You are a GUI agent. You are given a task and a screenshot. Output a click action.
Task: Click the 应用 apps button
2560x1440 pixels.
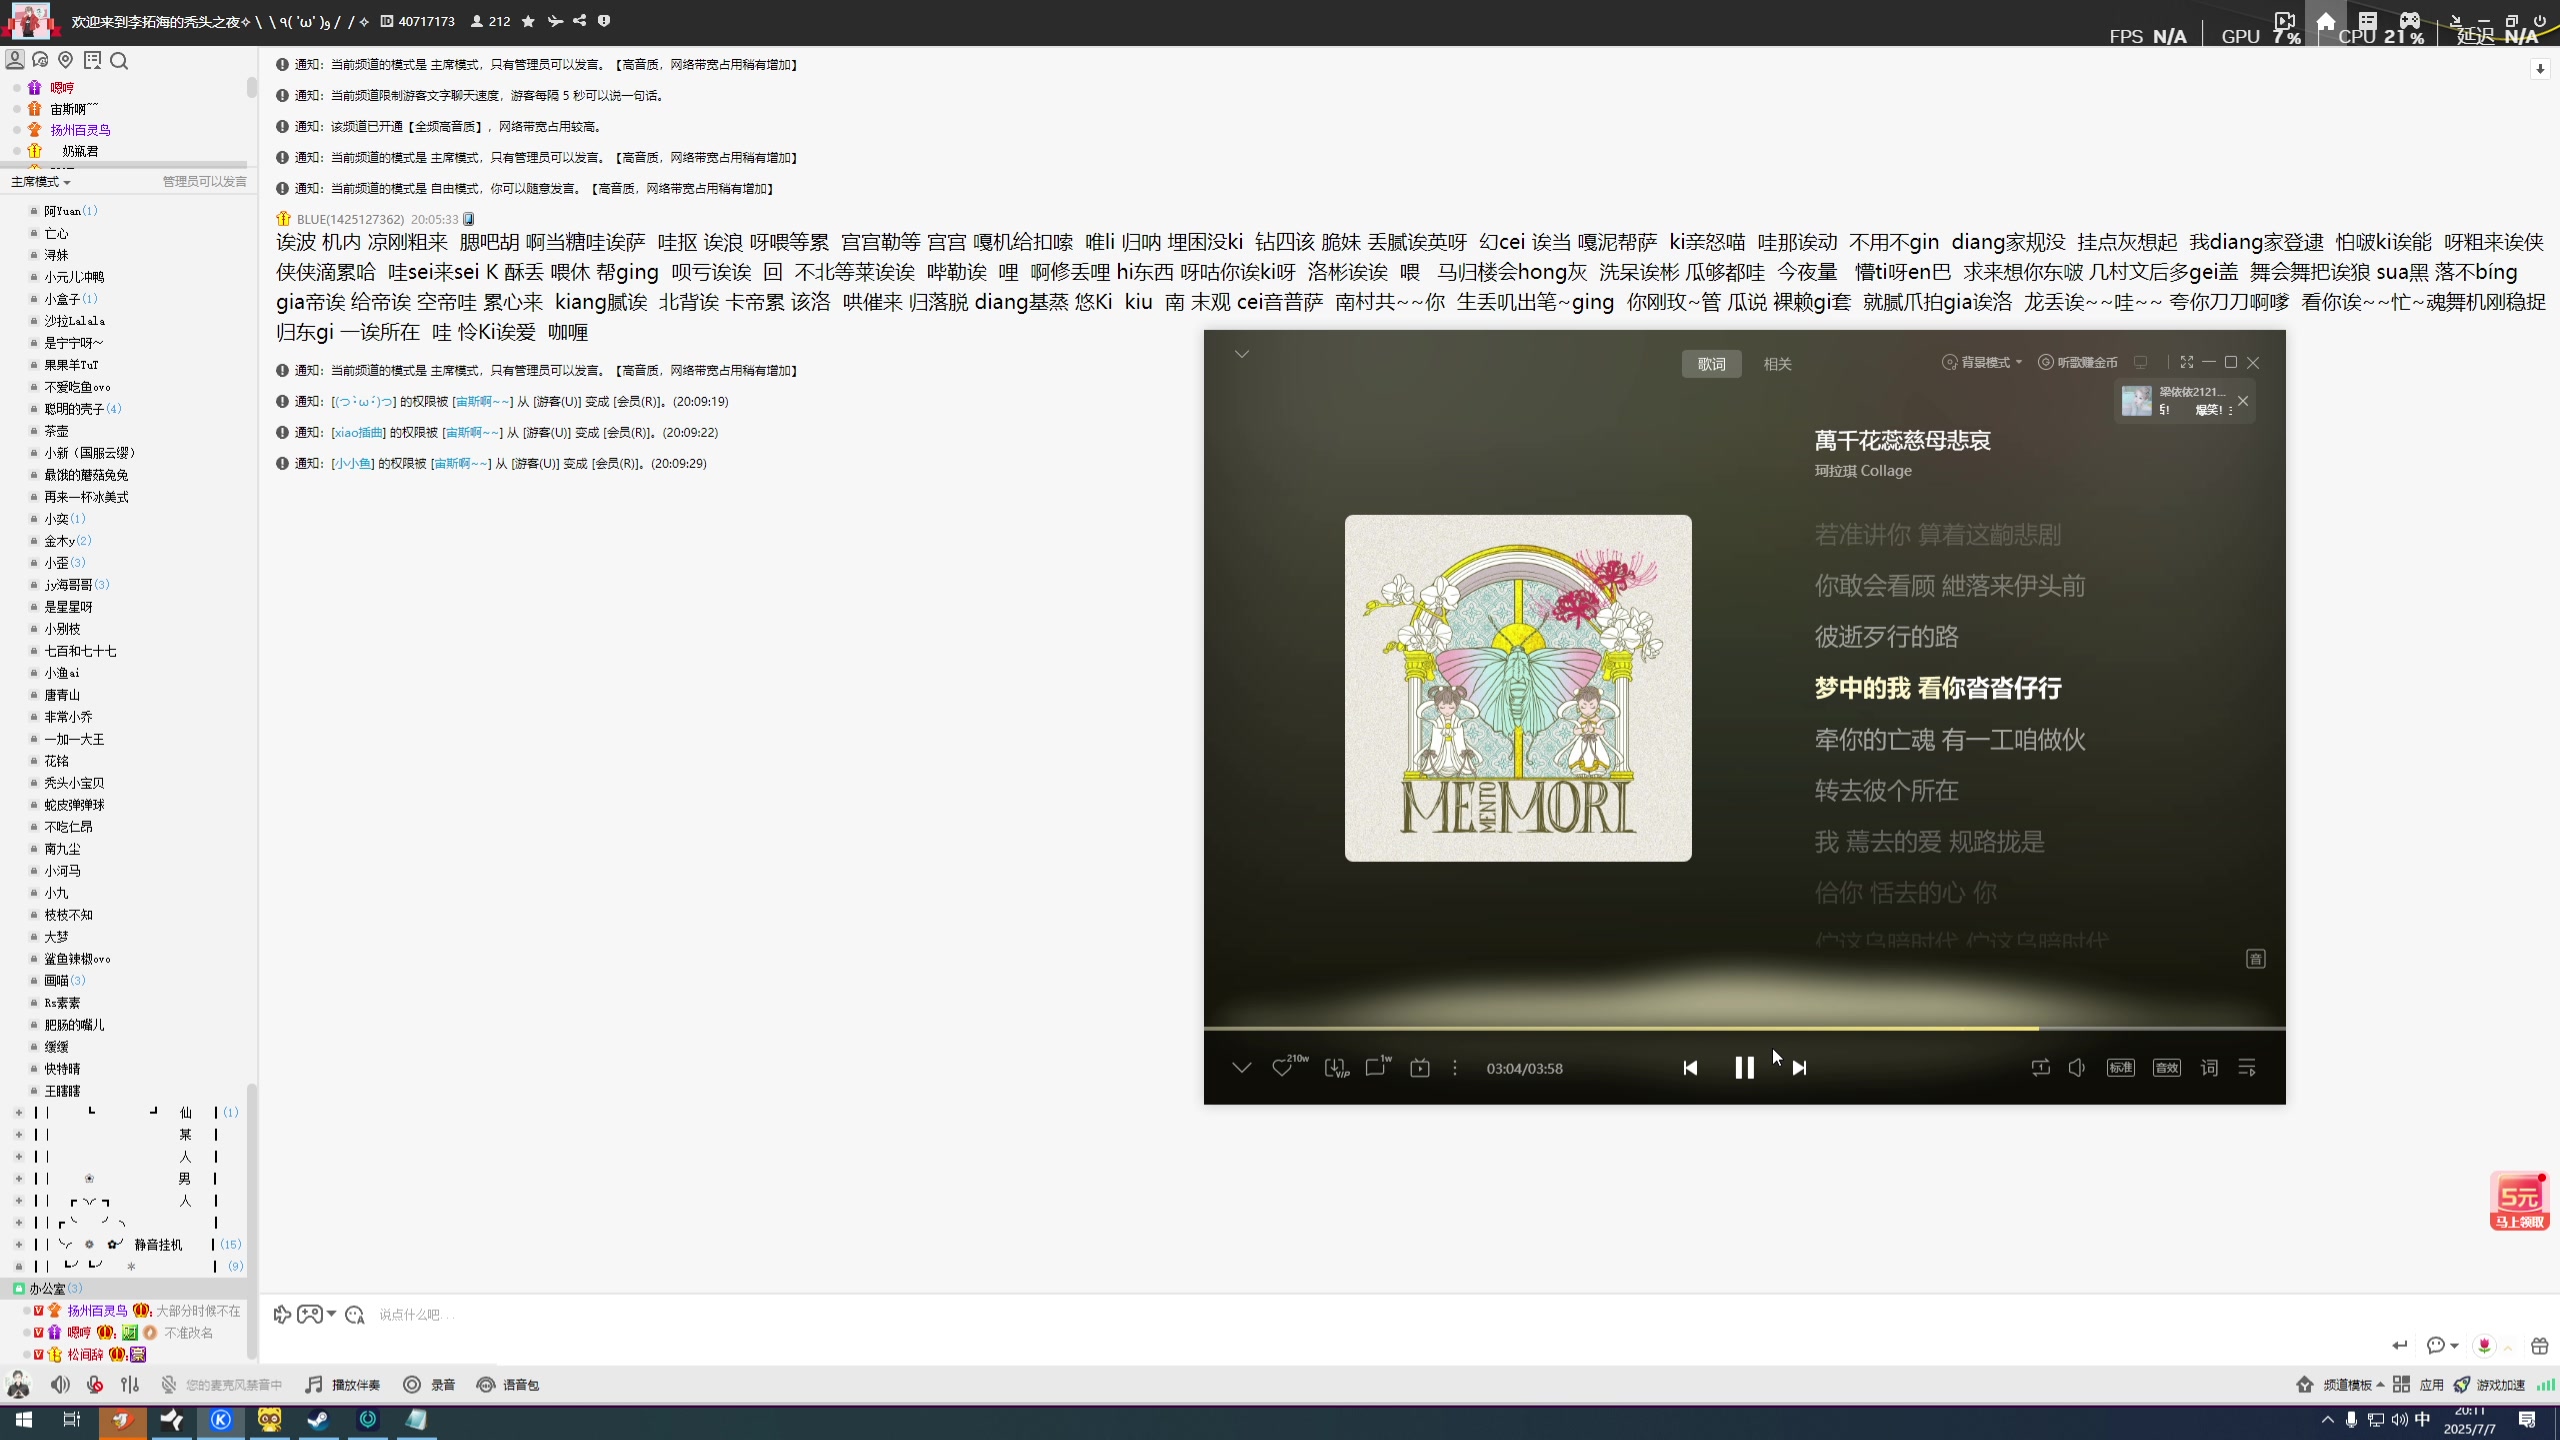[2419, 1385]
